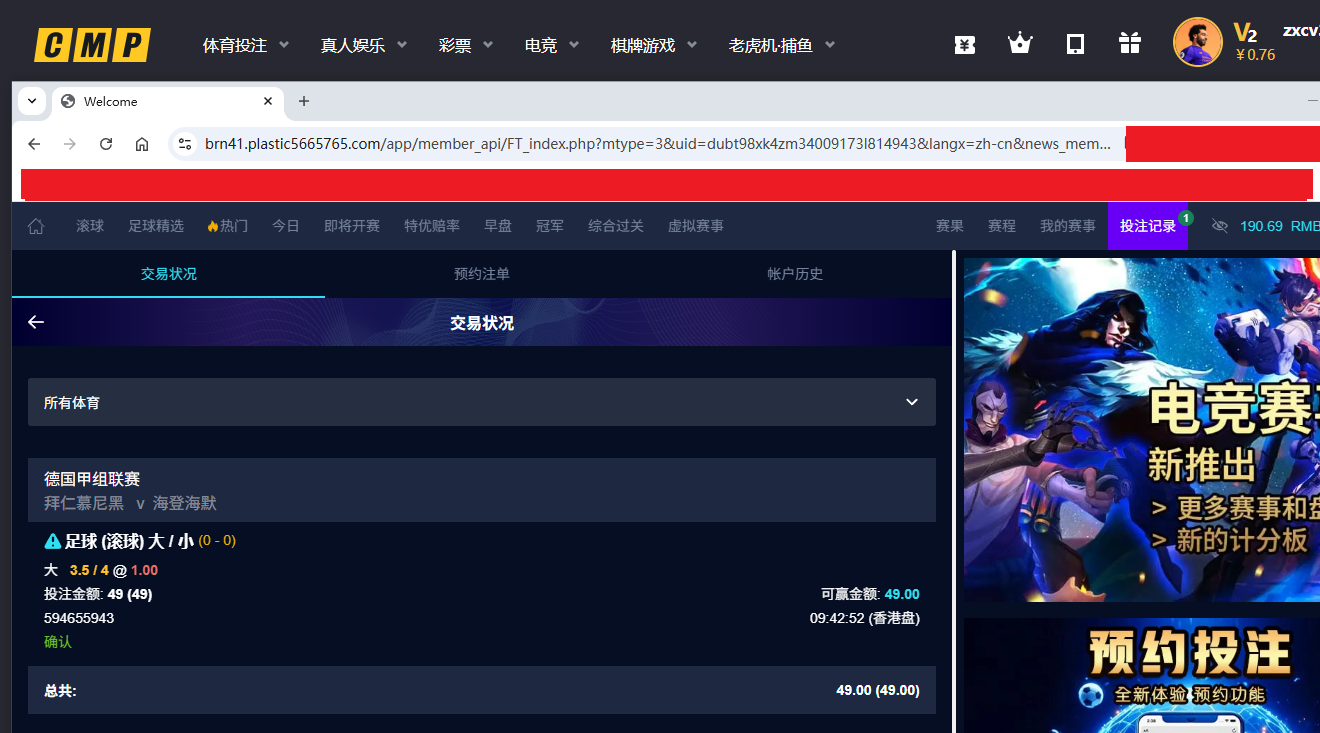This screenshot has height=733, width=1320.
Task: Expand the 彩票 menu
Action: point(466,45)
